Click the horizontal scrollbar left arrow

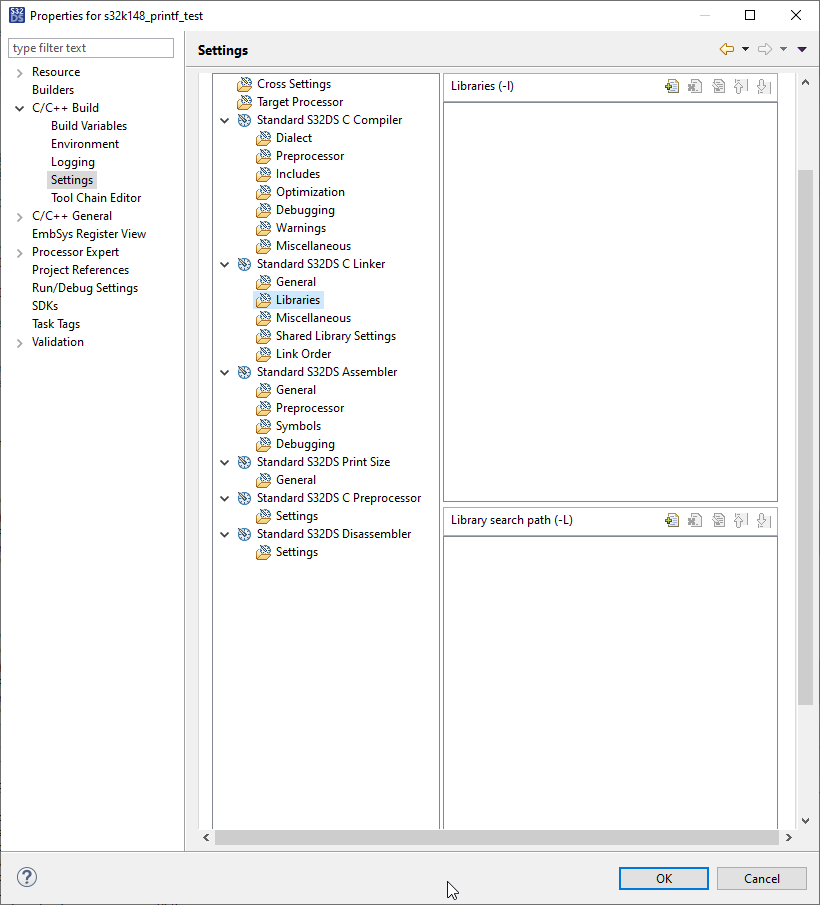(206, 837)
